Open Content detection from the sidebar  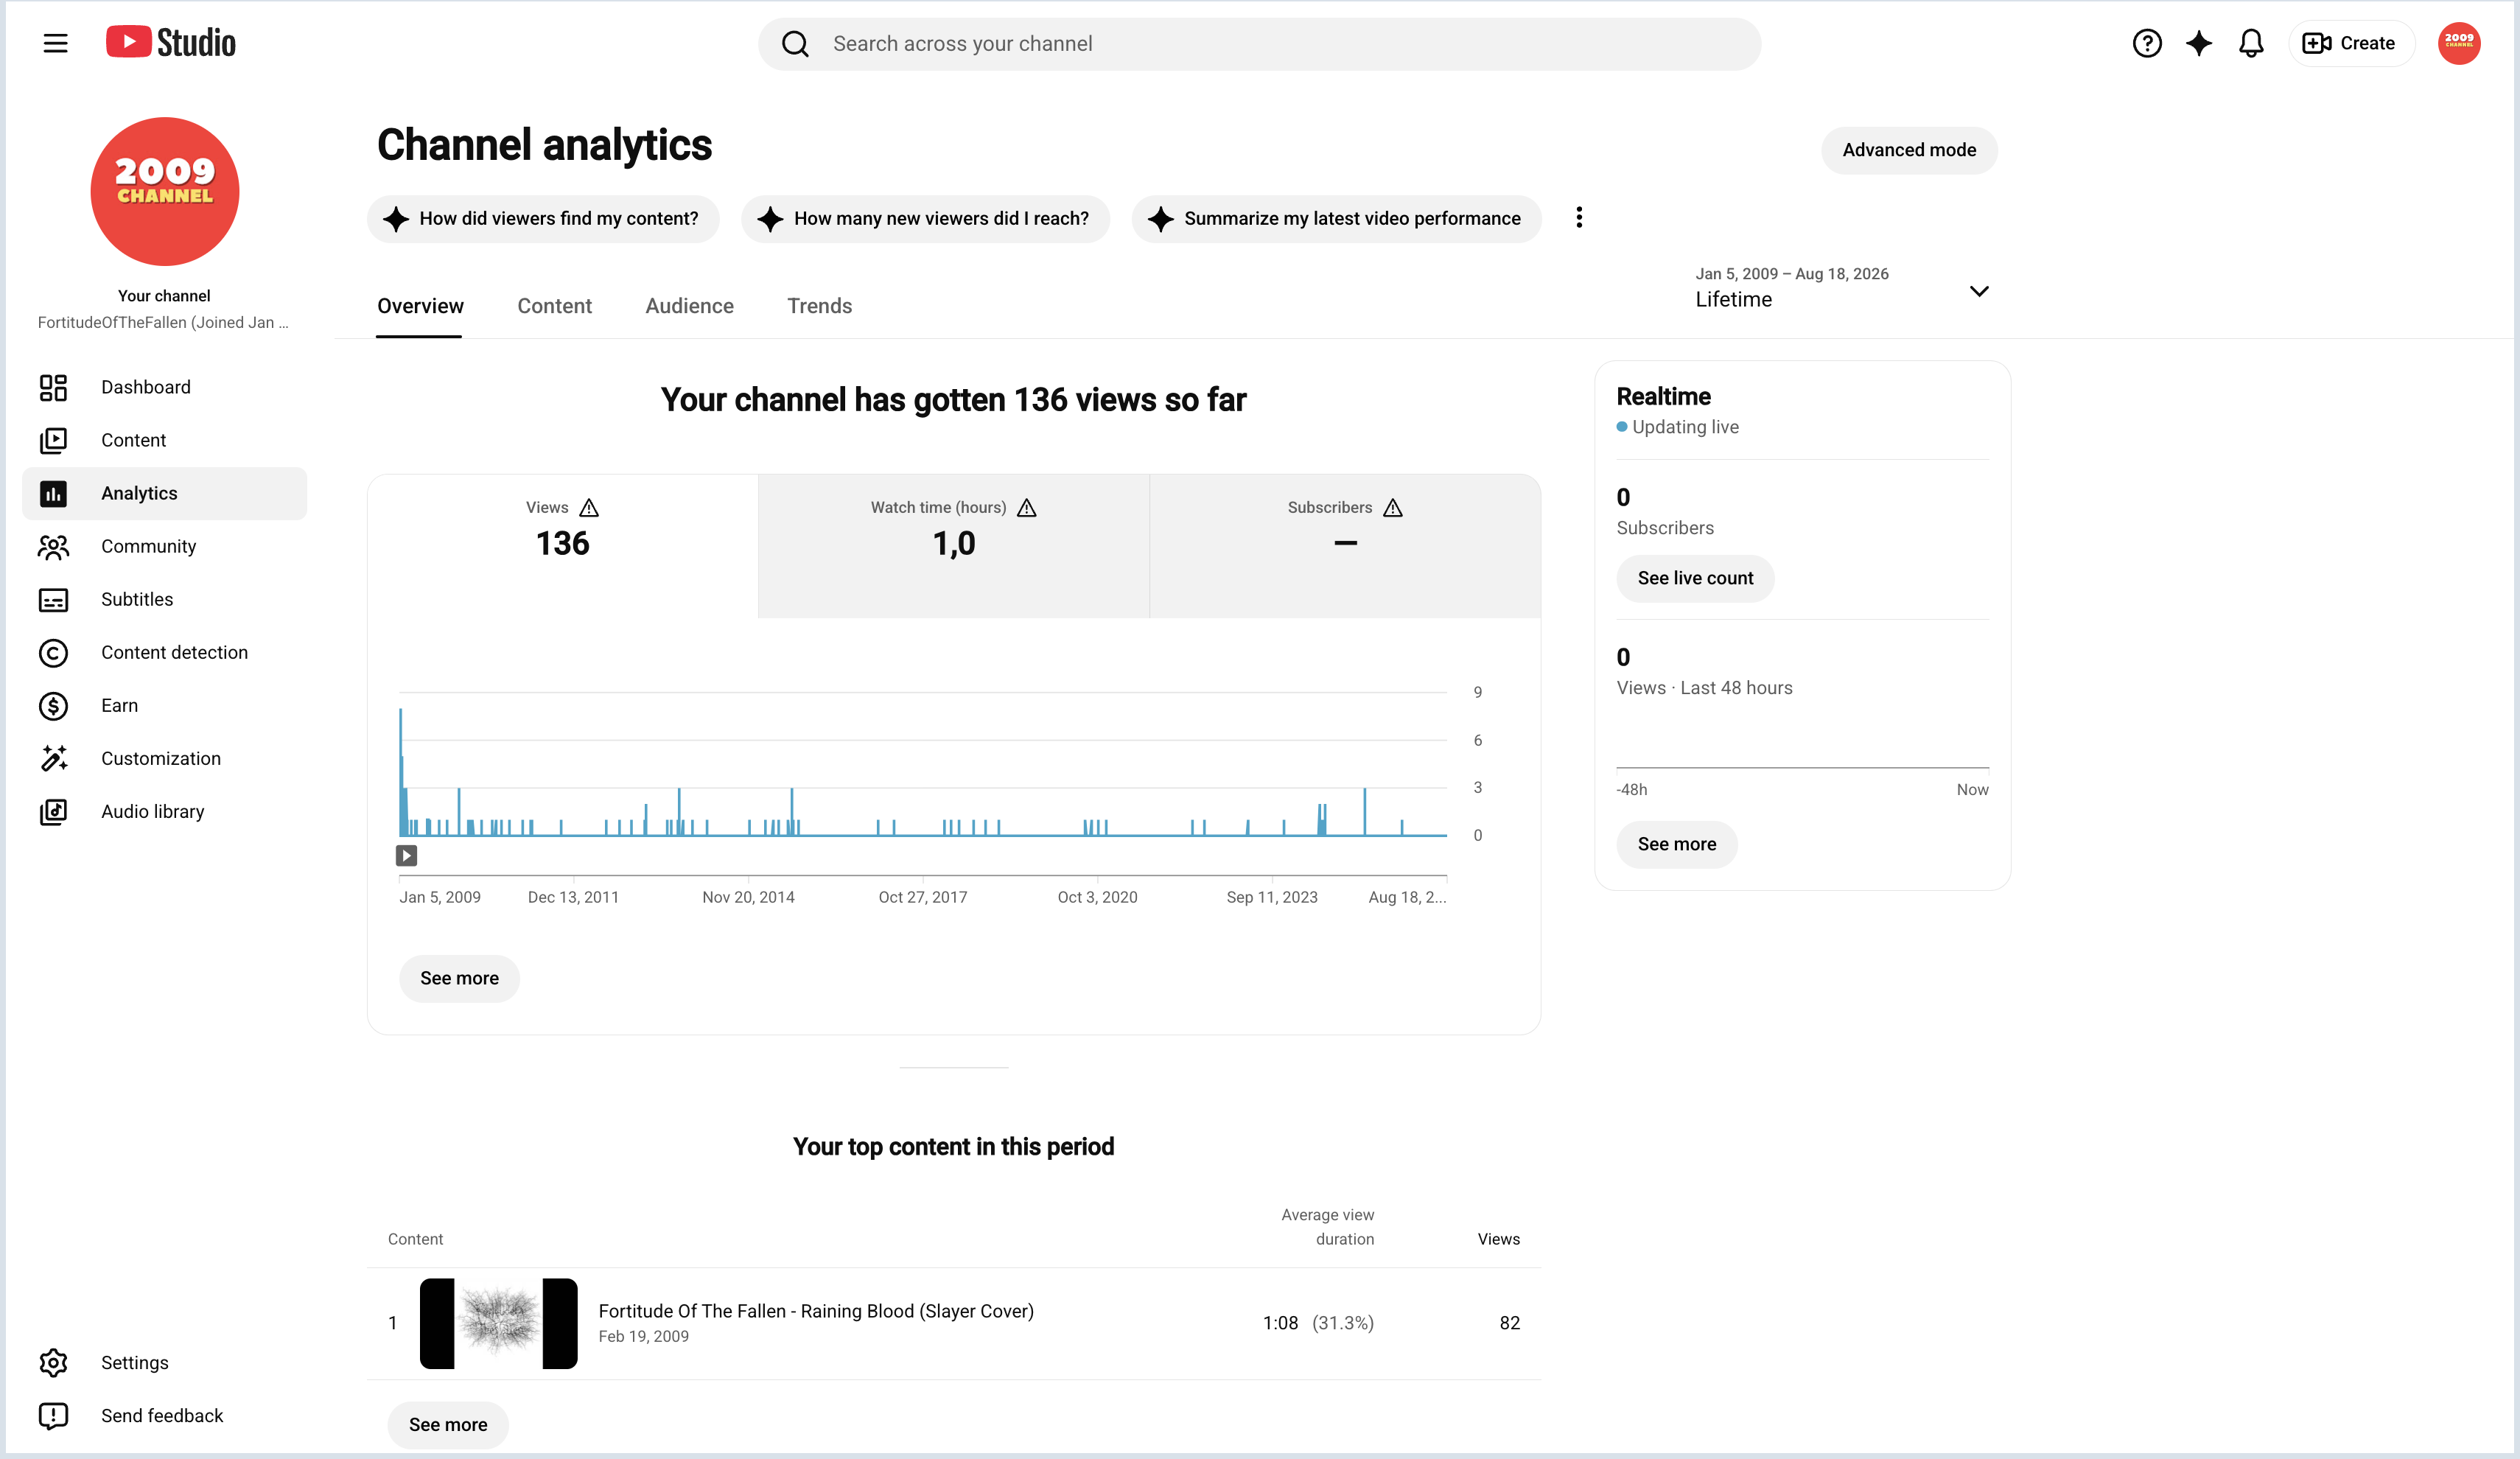coord(165,652)
